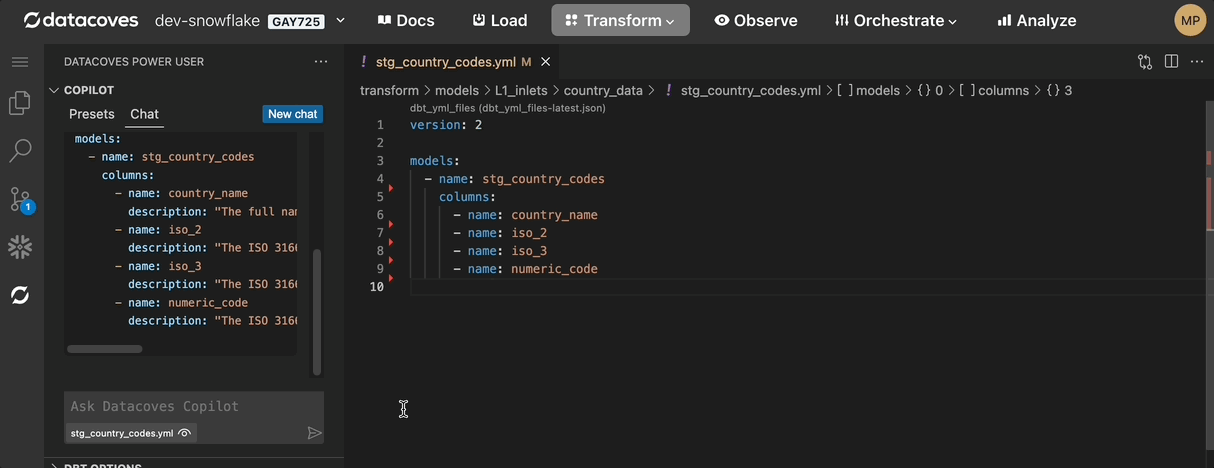Screen dimensions: 1214x468
Task: Click version: 2 on line 1
Action: [x=446, y=125]
